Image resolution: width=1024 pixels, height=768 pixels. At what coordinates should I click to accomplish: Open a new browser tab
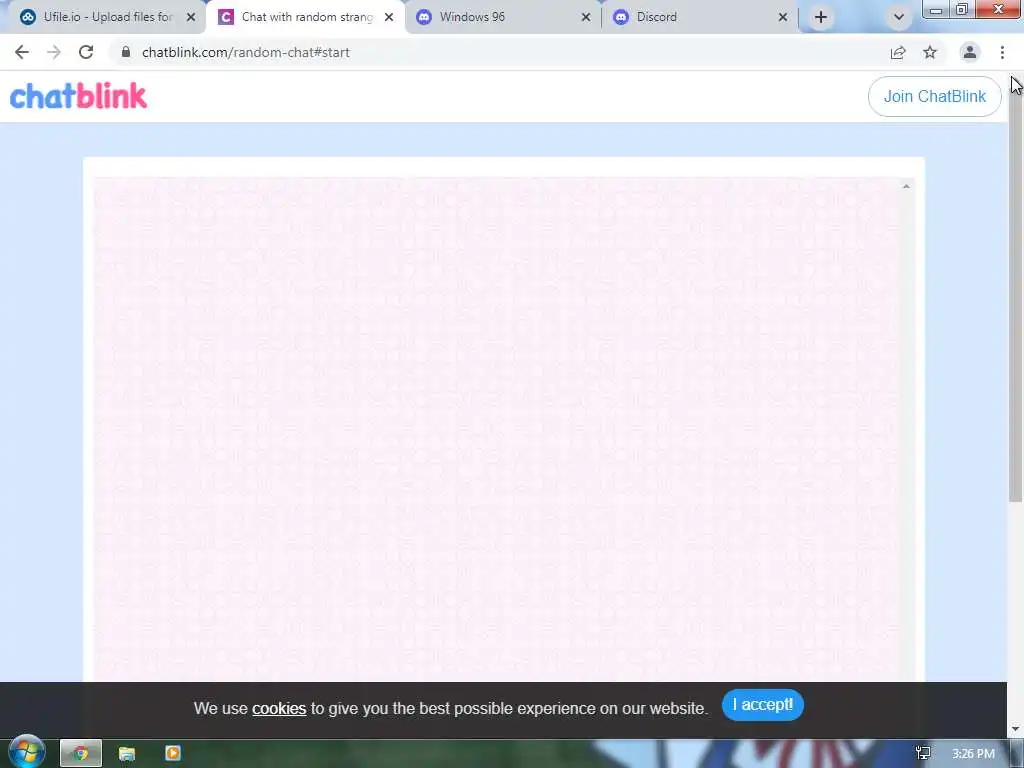(x=821, y=17)
